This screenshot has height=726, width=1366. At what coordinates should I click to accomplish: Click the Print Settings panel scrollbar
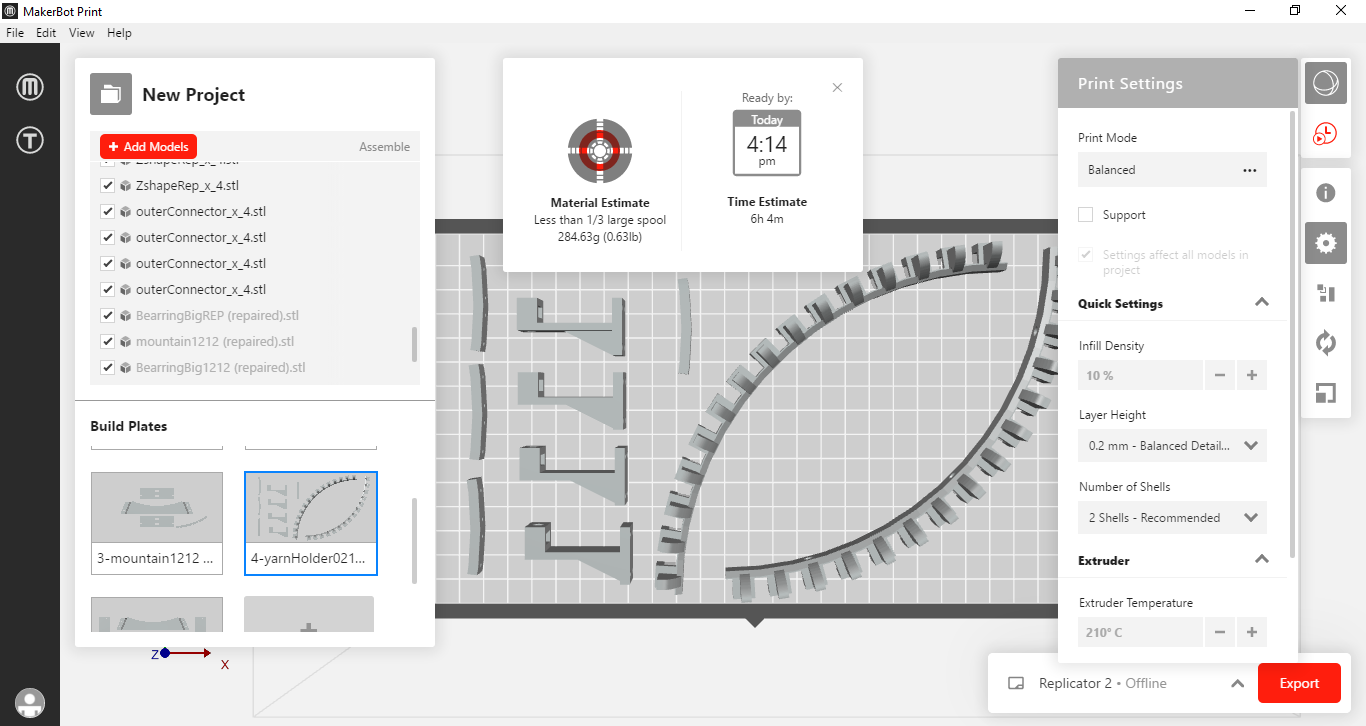click(1294, 335)
